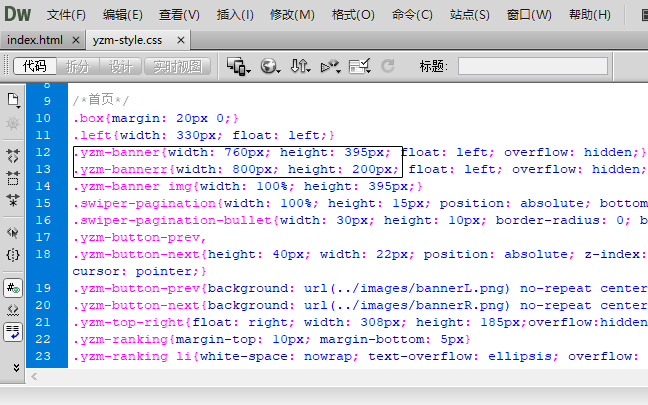Toggle word wrap icon in coding toolbar
This screenshot has width=648, height=405.
14,332
